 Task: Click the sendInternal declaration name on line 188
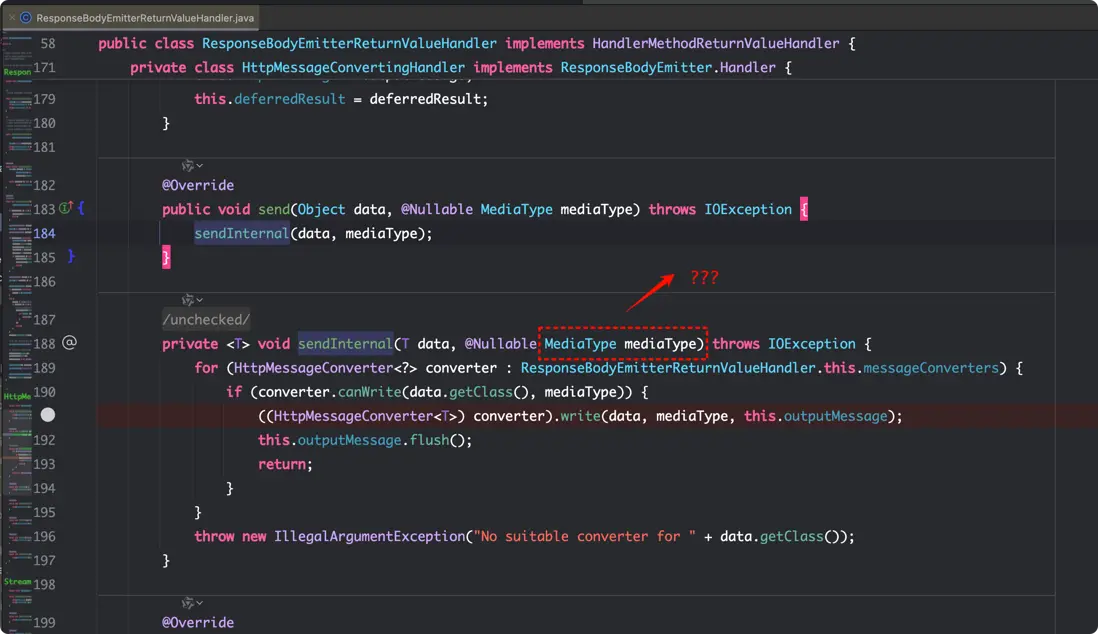point(345,343)
